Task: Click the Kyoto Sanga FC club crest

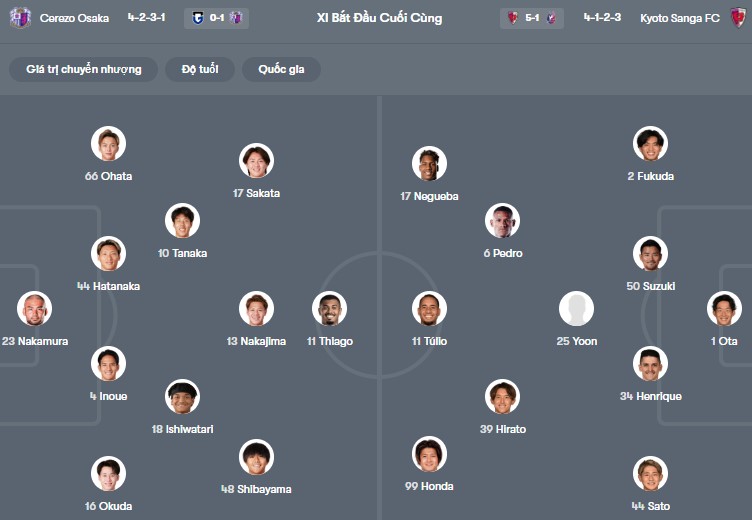Action: coord(738,18)
